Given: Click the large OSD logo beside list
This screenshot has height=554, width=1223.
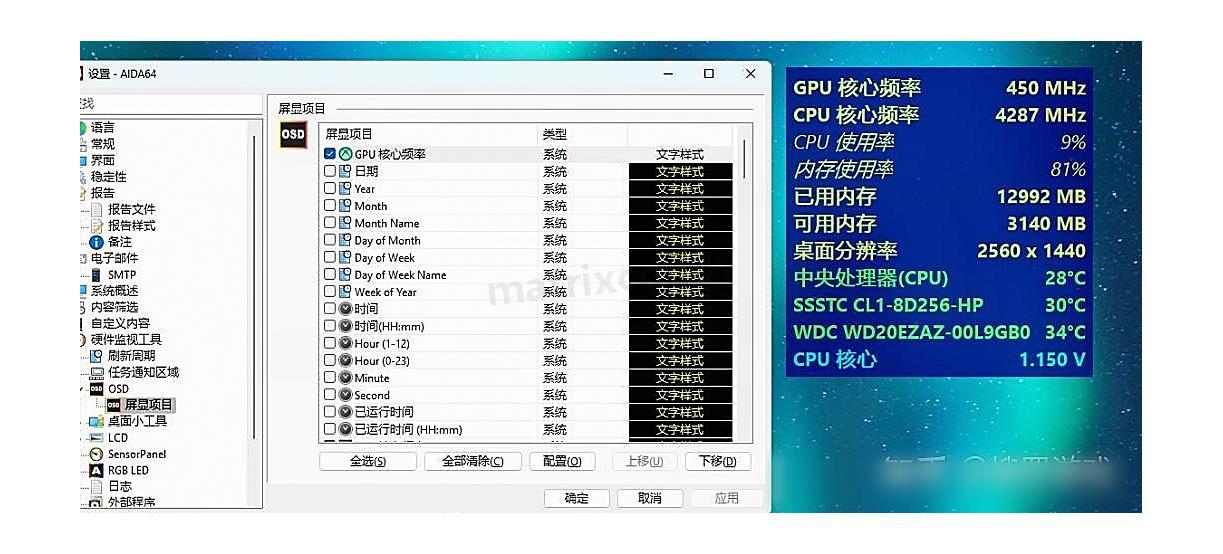Looking at the screenshot, I should pos(293,134).
